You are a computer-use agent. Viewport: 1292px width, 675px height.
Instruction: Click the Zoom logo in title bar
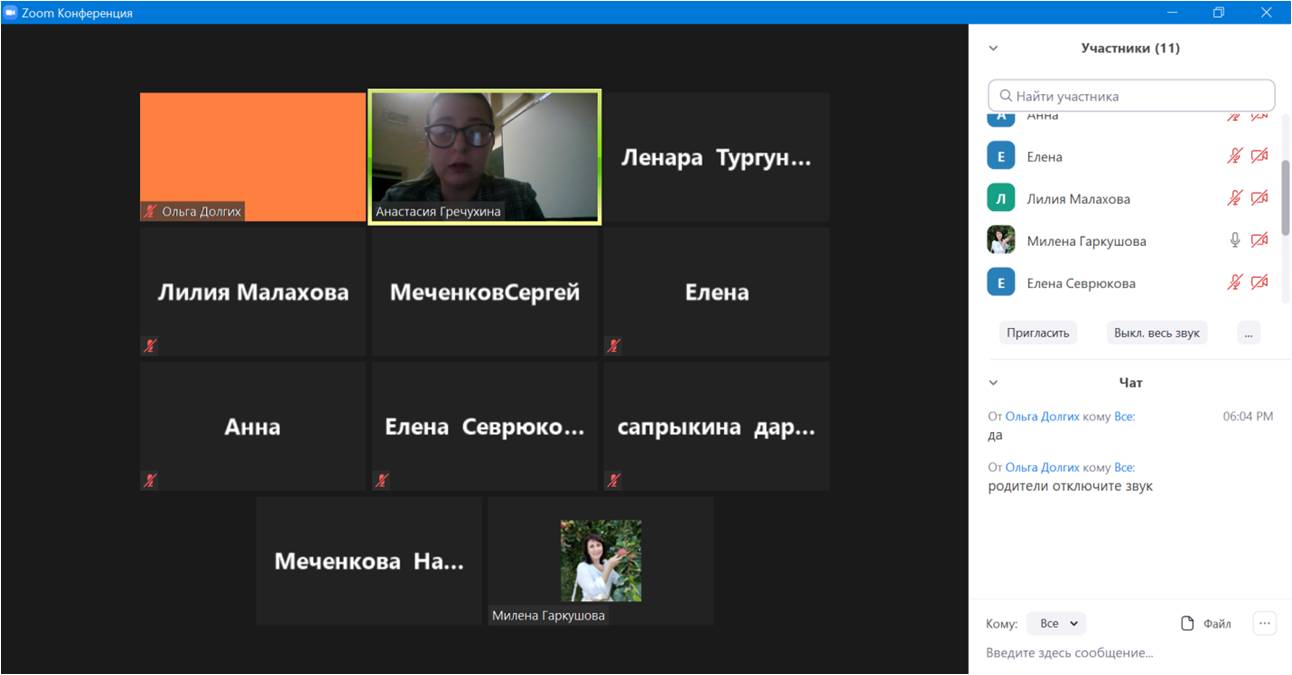[x=10, y=13]
